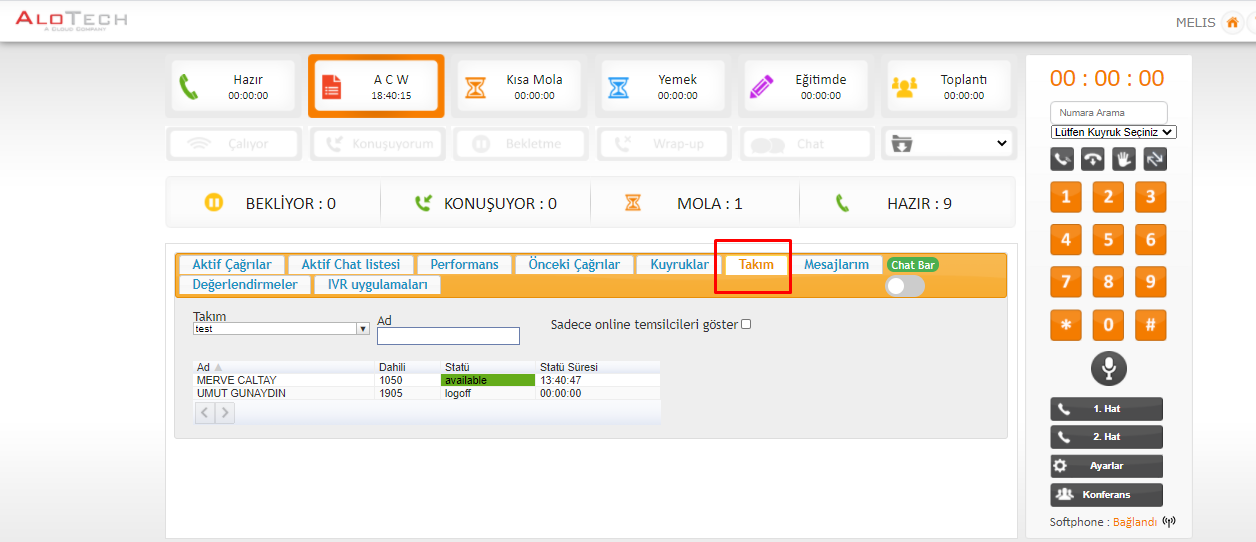Switch to Değerlendirmeler tab
This screenshot has width=1256, height=542.
(x=245, y=285)
